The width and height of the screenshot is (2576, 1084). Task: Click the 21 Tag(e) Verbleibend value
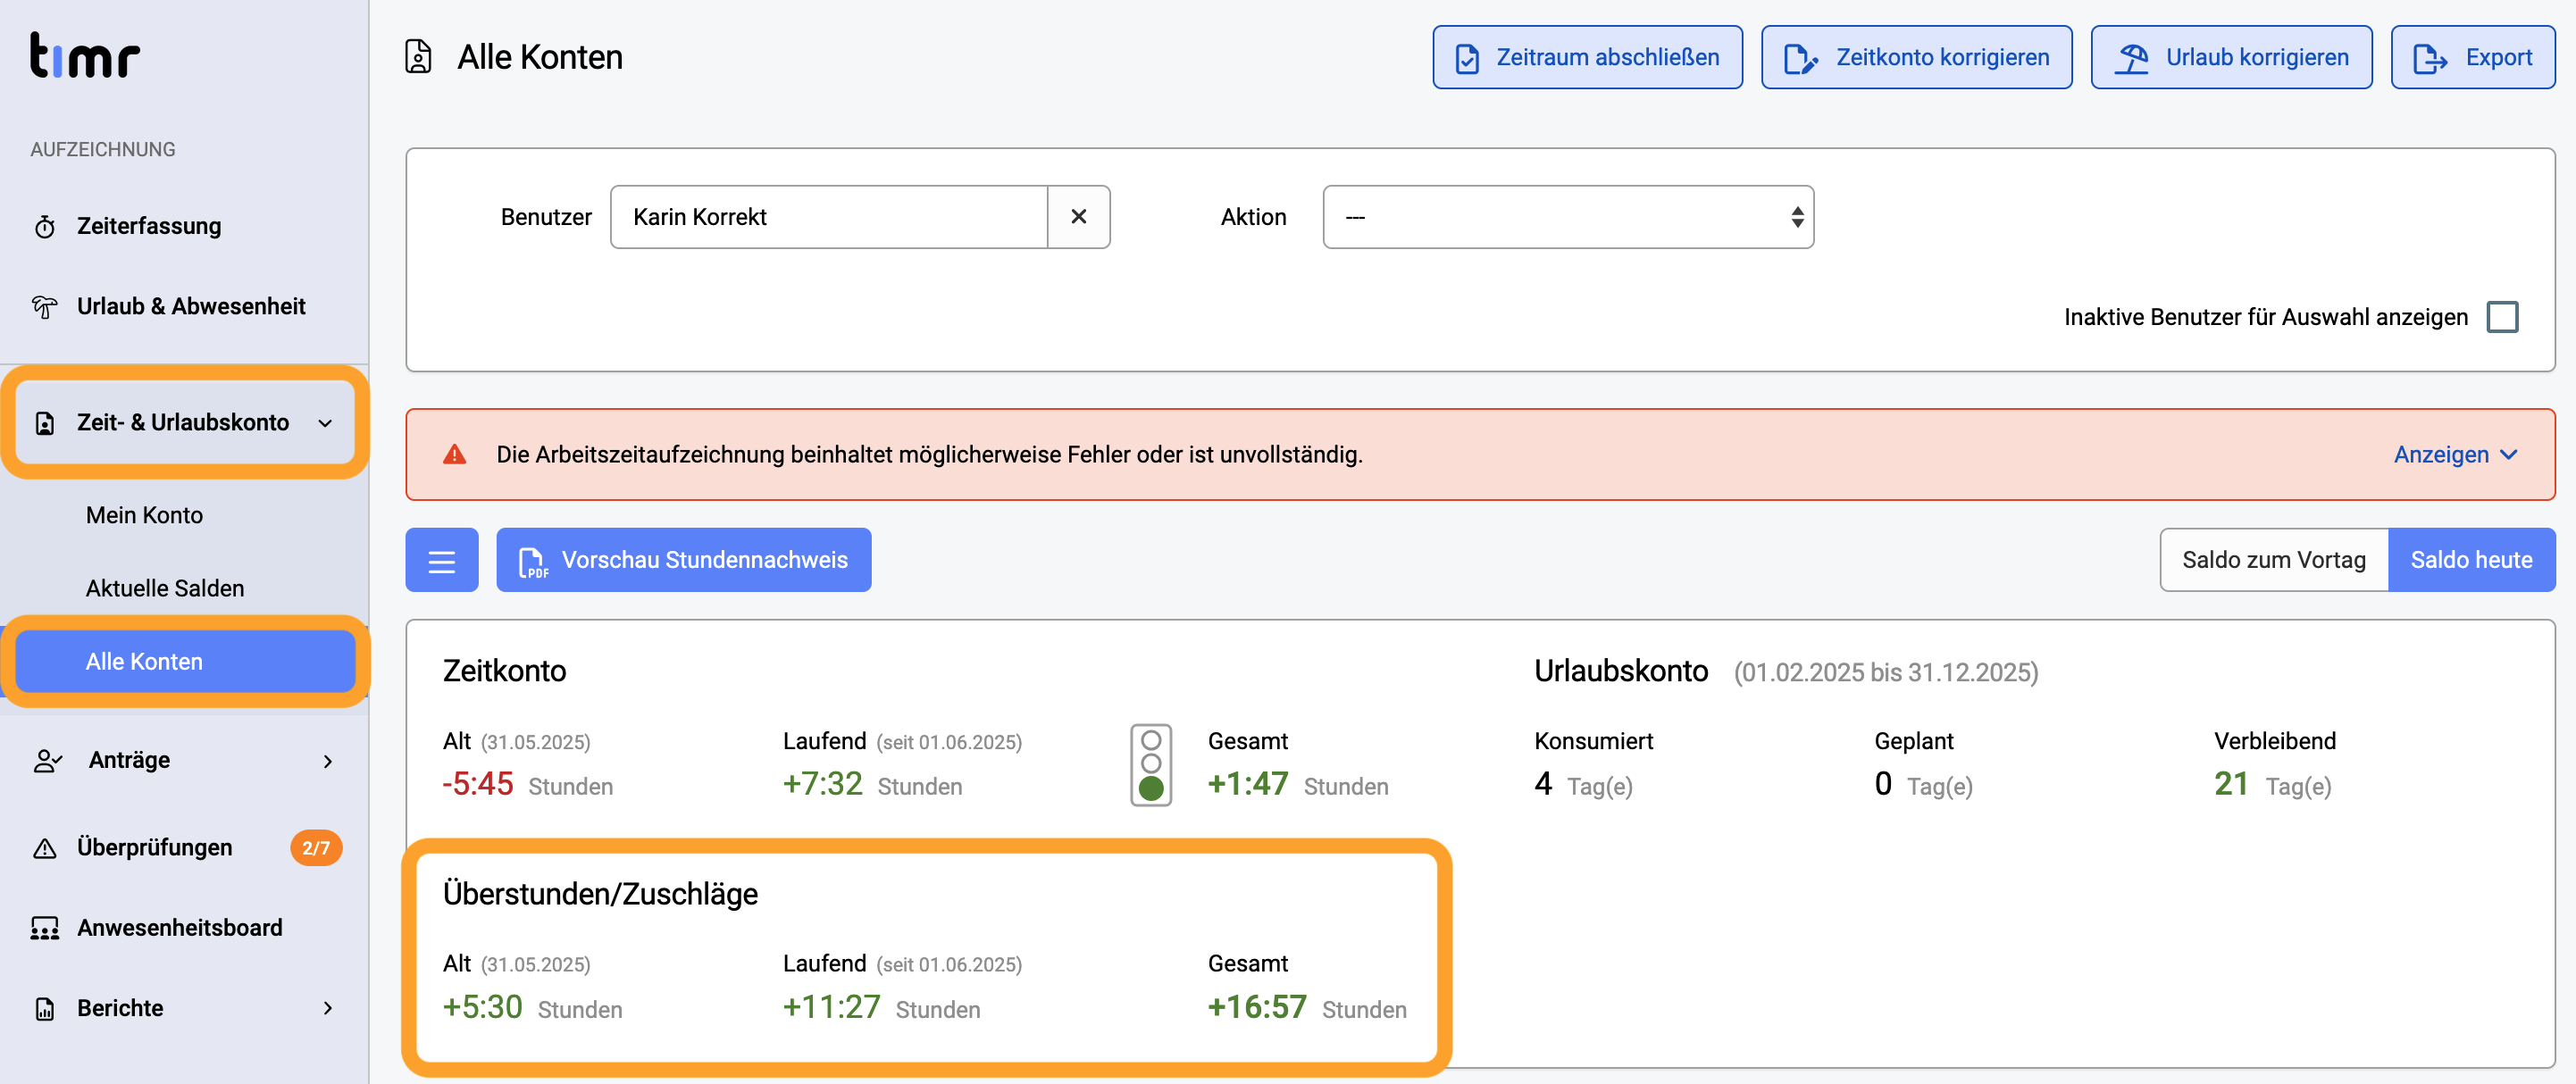2272,784
